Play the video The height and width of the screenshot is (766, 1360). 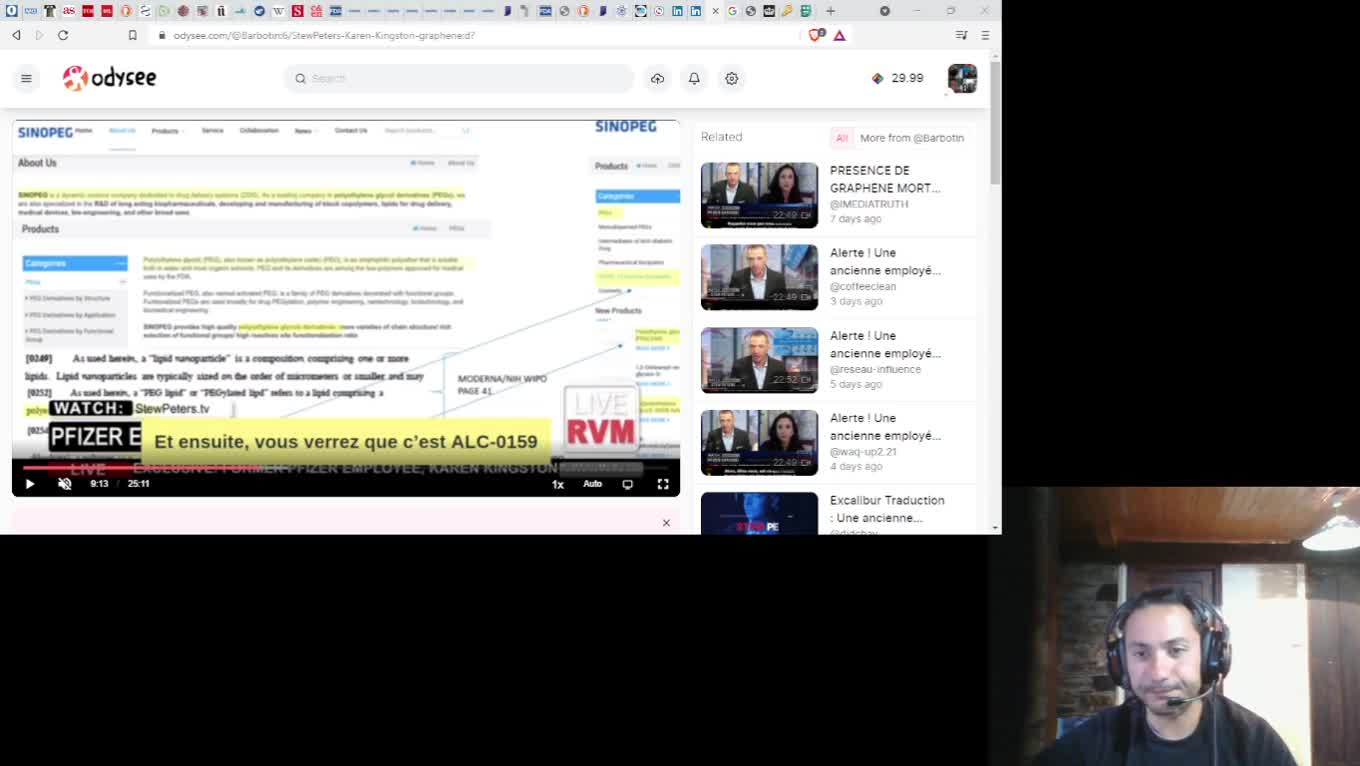click(x=29, y=484)
